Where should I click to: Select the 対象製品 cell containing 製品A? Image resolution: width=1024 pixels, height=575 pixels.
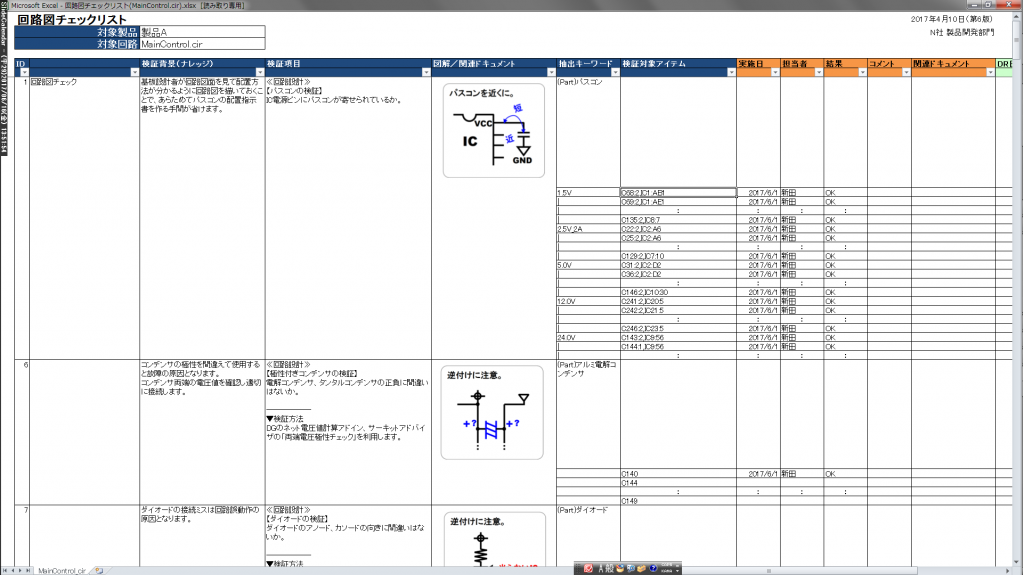(202, 32)
